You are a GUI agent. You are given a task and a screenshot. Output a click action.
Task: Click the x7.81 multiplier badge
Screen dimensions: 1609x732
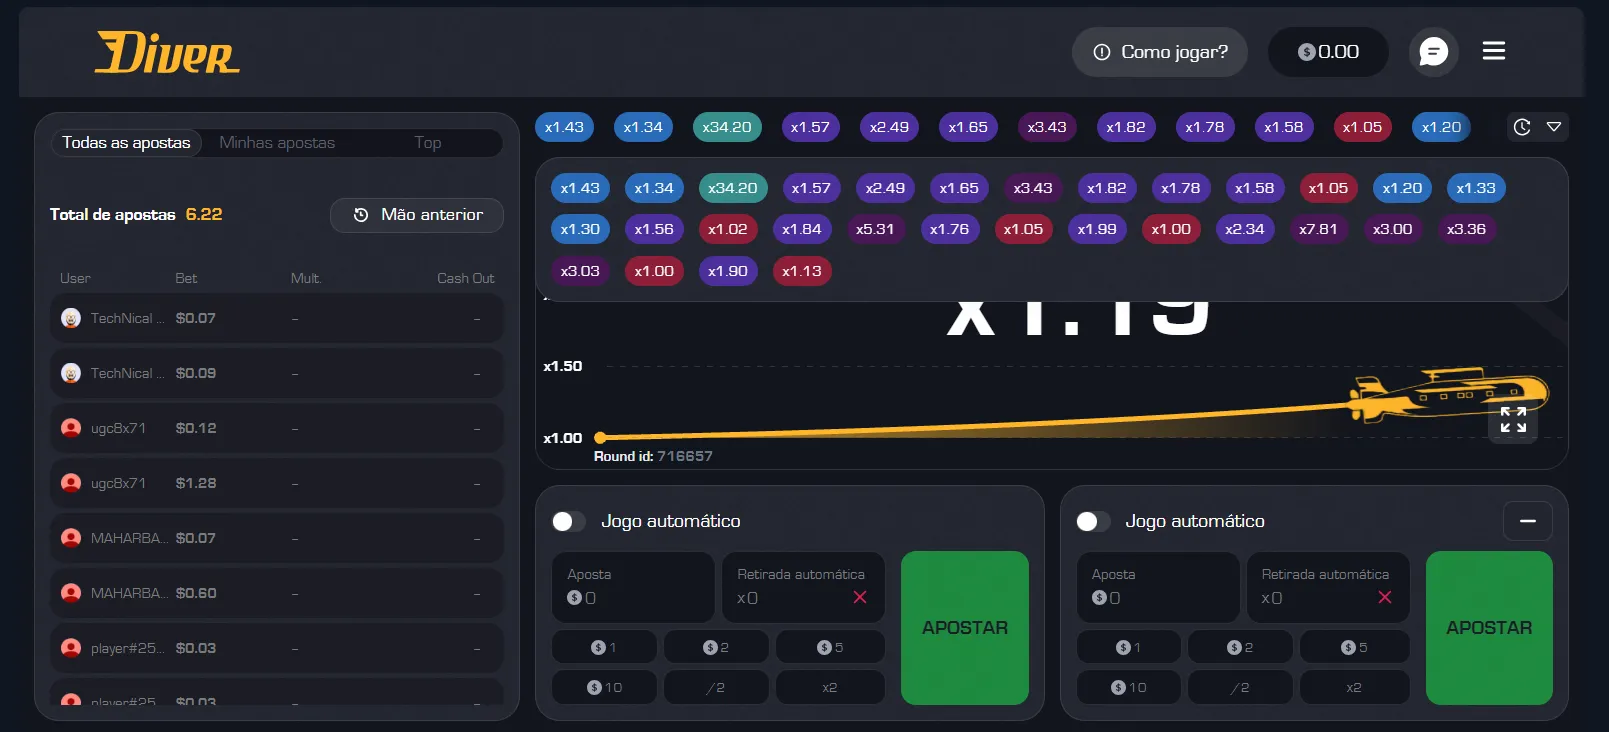click(x=1318, y=229)
